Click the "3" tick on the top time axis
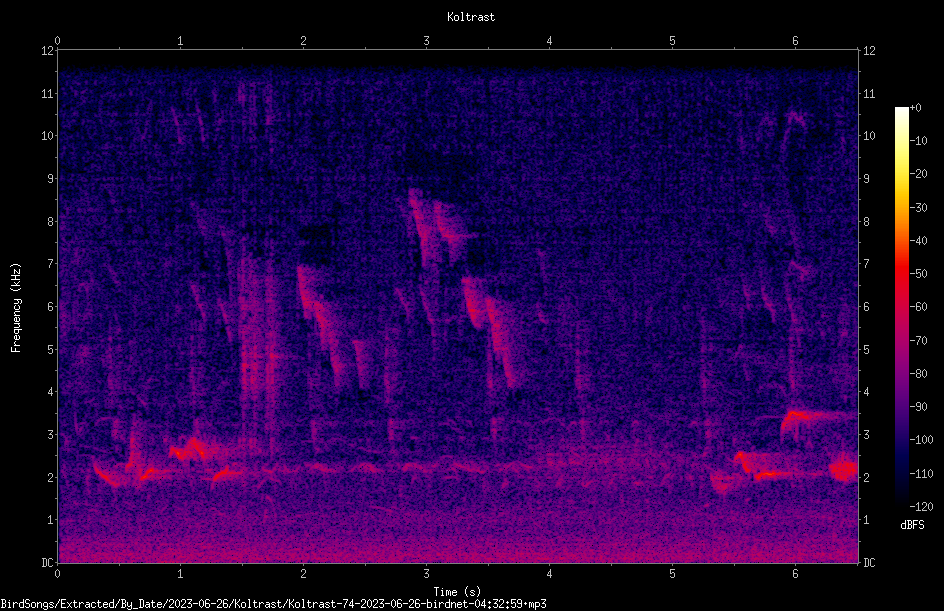The image size is (944, 611). pyautogui.click(x=426, y=41)
